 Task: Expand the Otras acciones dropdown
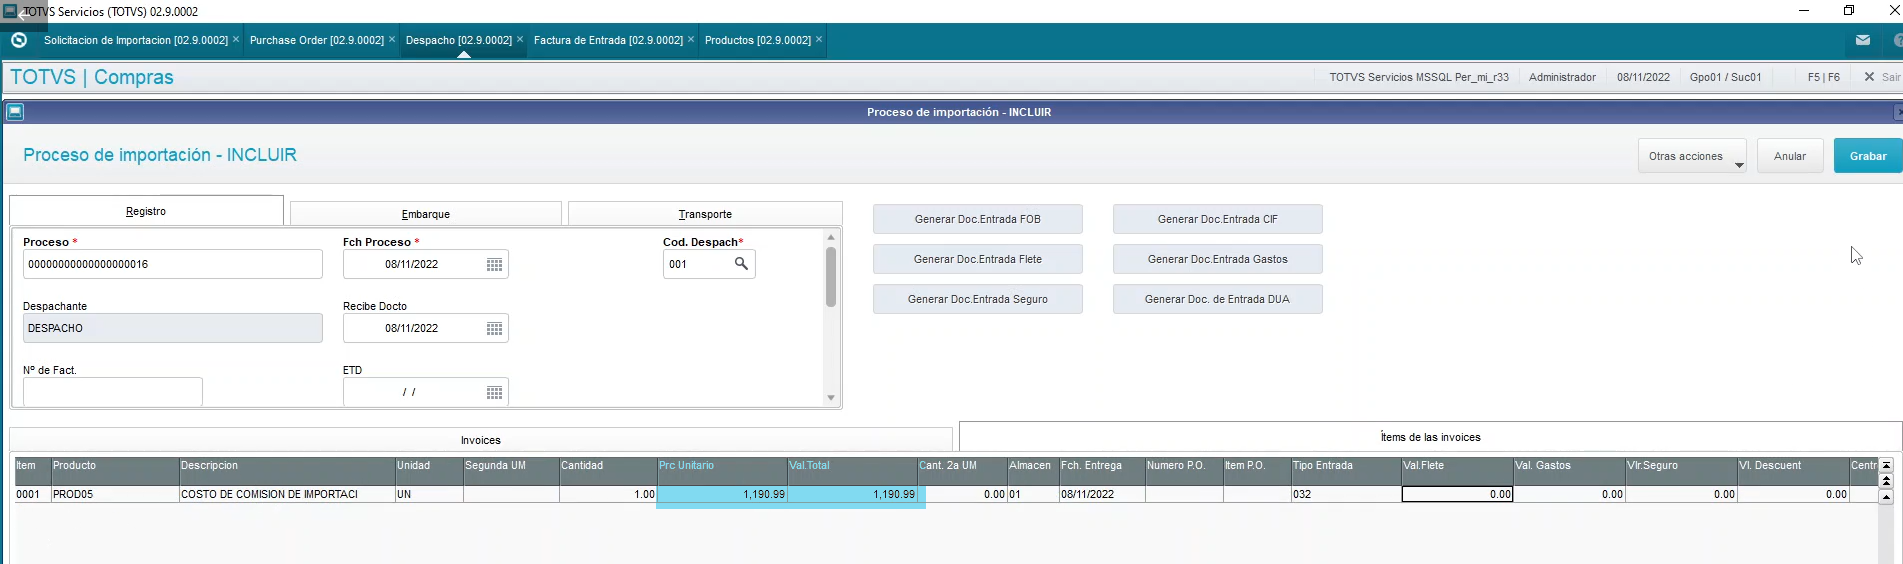pos(1692,156)
